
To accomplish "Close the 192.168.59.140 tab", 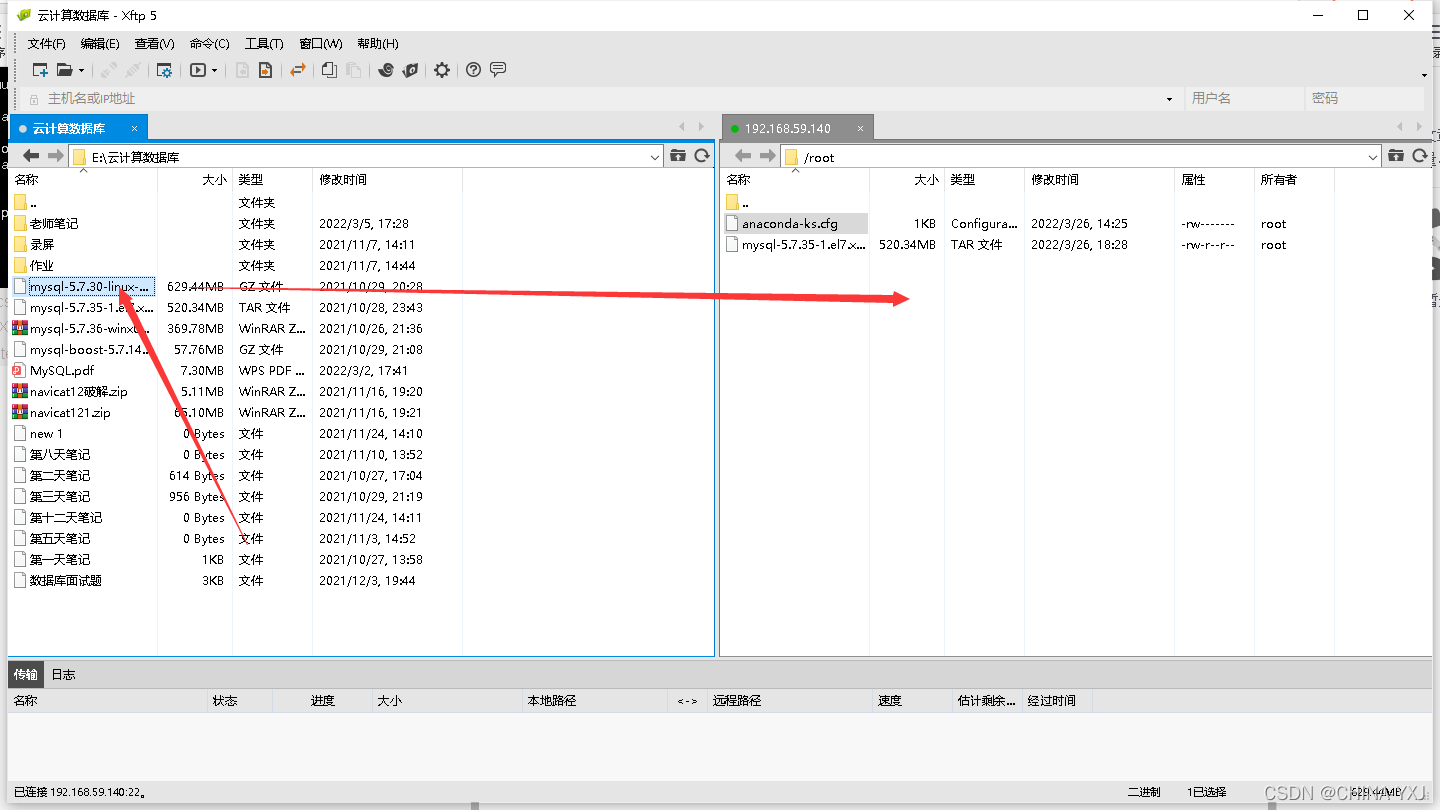I will click(860, 128).
